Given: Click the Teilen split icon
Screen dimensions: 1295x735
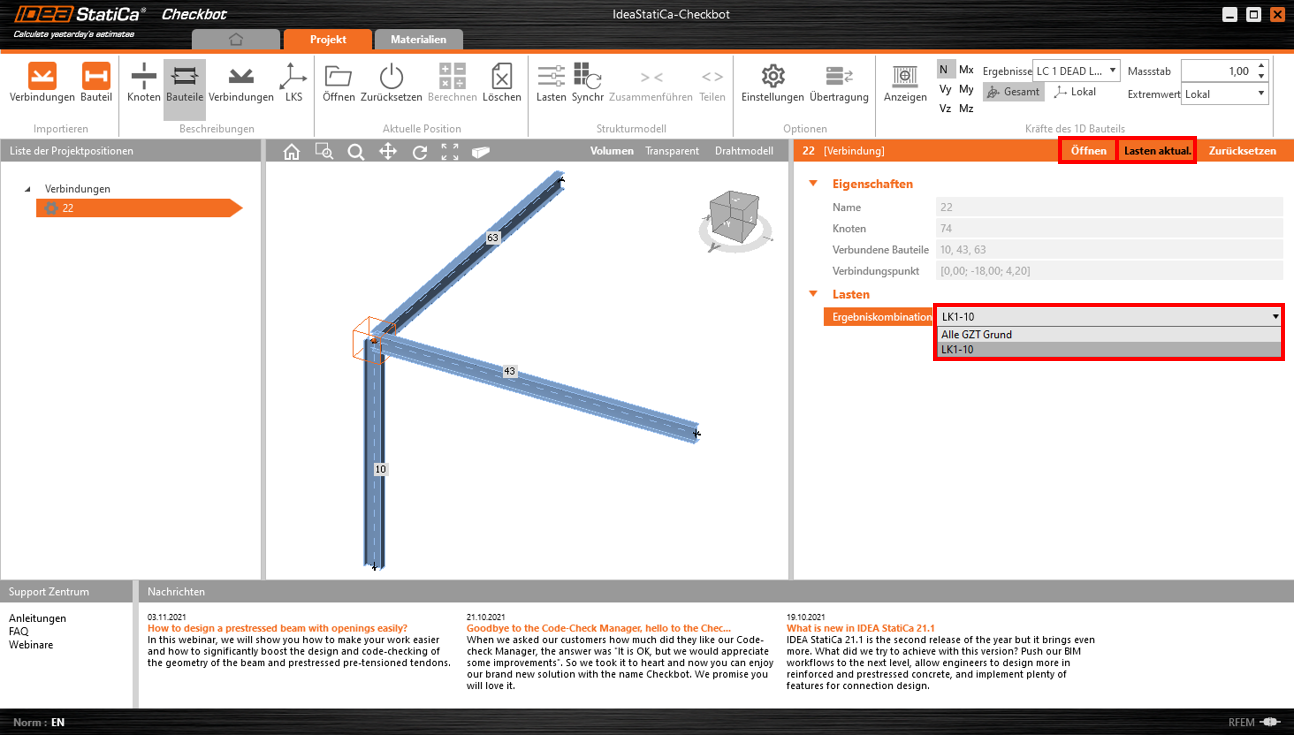Looking at the screenshot, I should pos(712,83).
